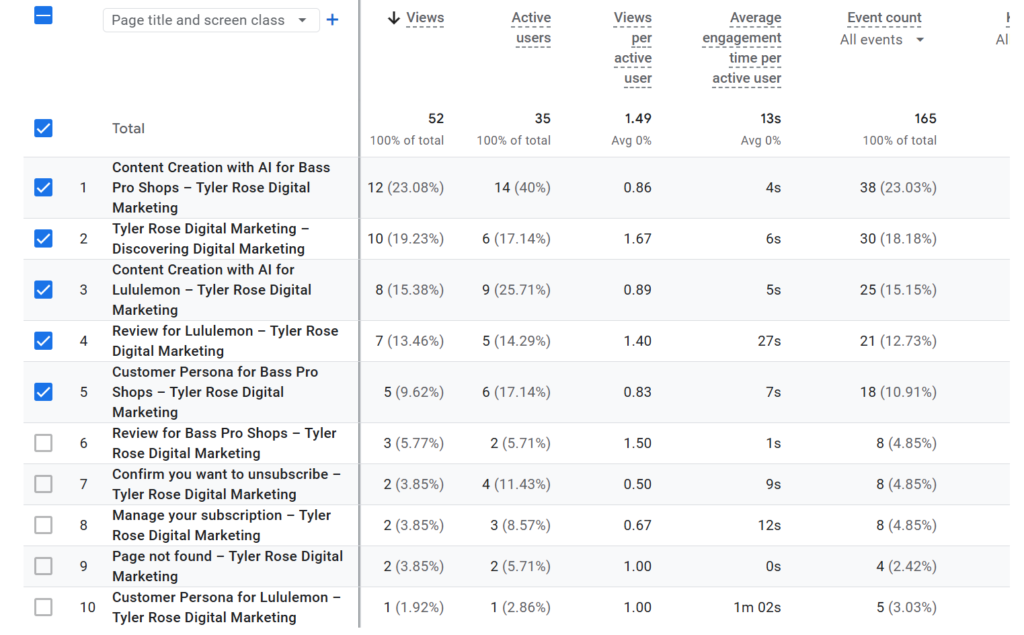Tick the Page not found row checkbox
This screenshot has height=635, width=1024.
coord(43,566)
